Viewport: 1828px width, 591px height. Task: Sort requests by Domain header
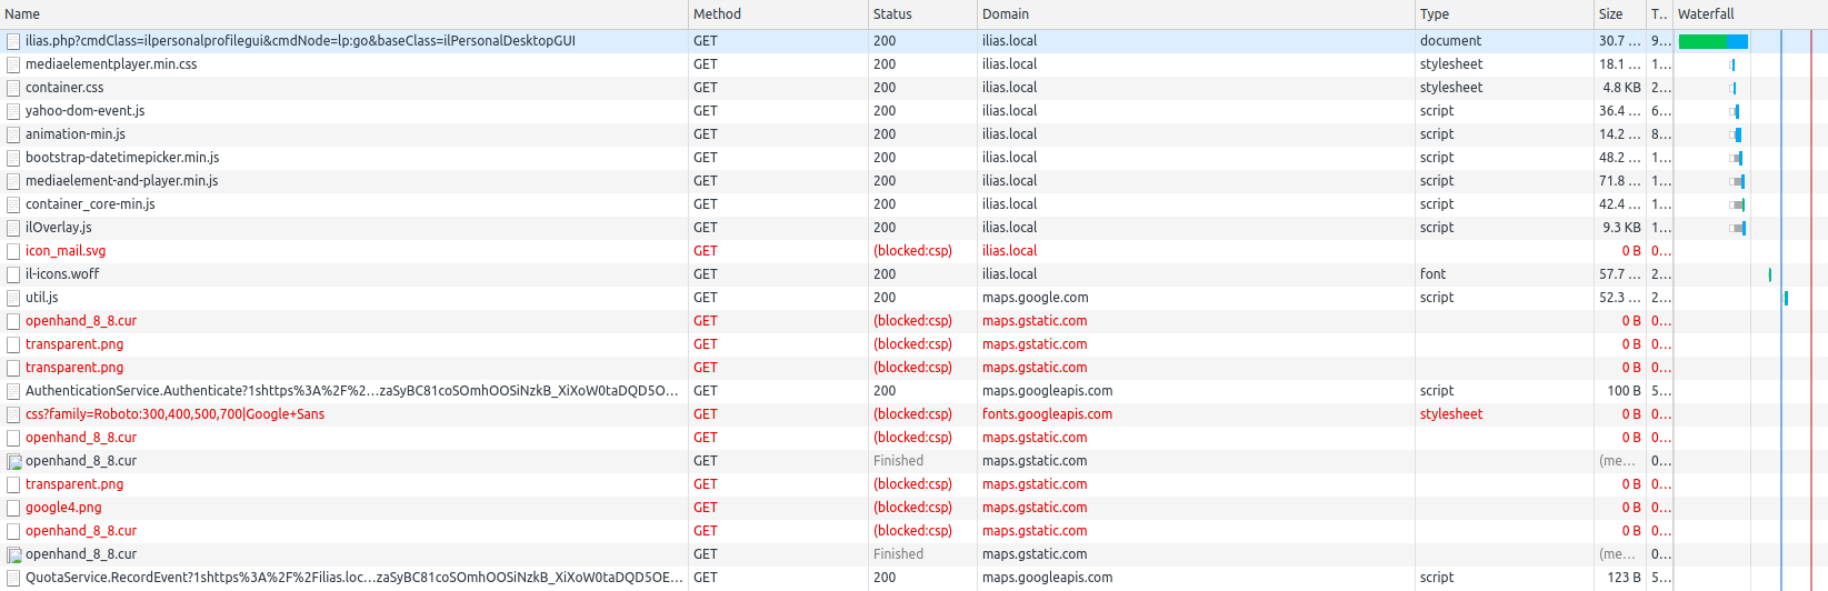click(x=1005, y=14)
